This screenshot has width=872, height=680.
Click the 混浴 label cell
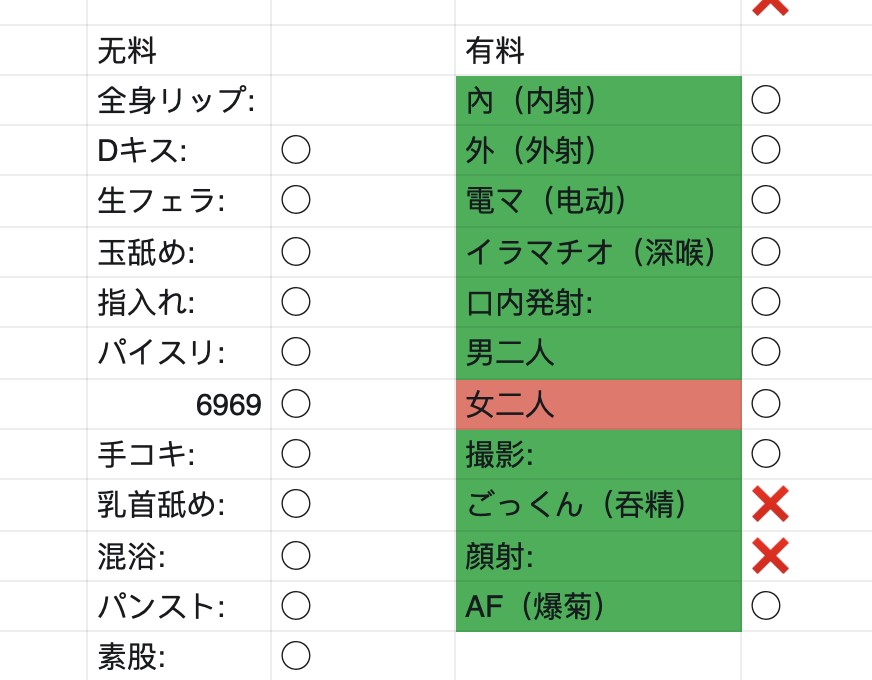pyautogui.click(x=179, y=556)
